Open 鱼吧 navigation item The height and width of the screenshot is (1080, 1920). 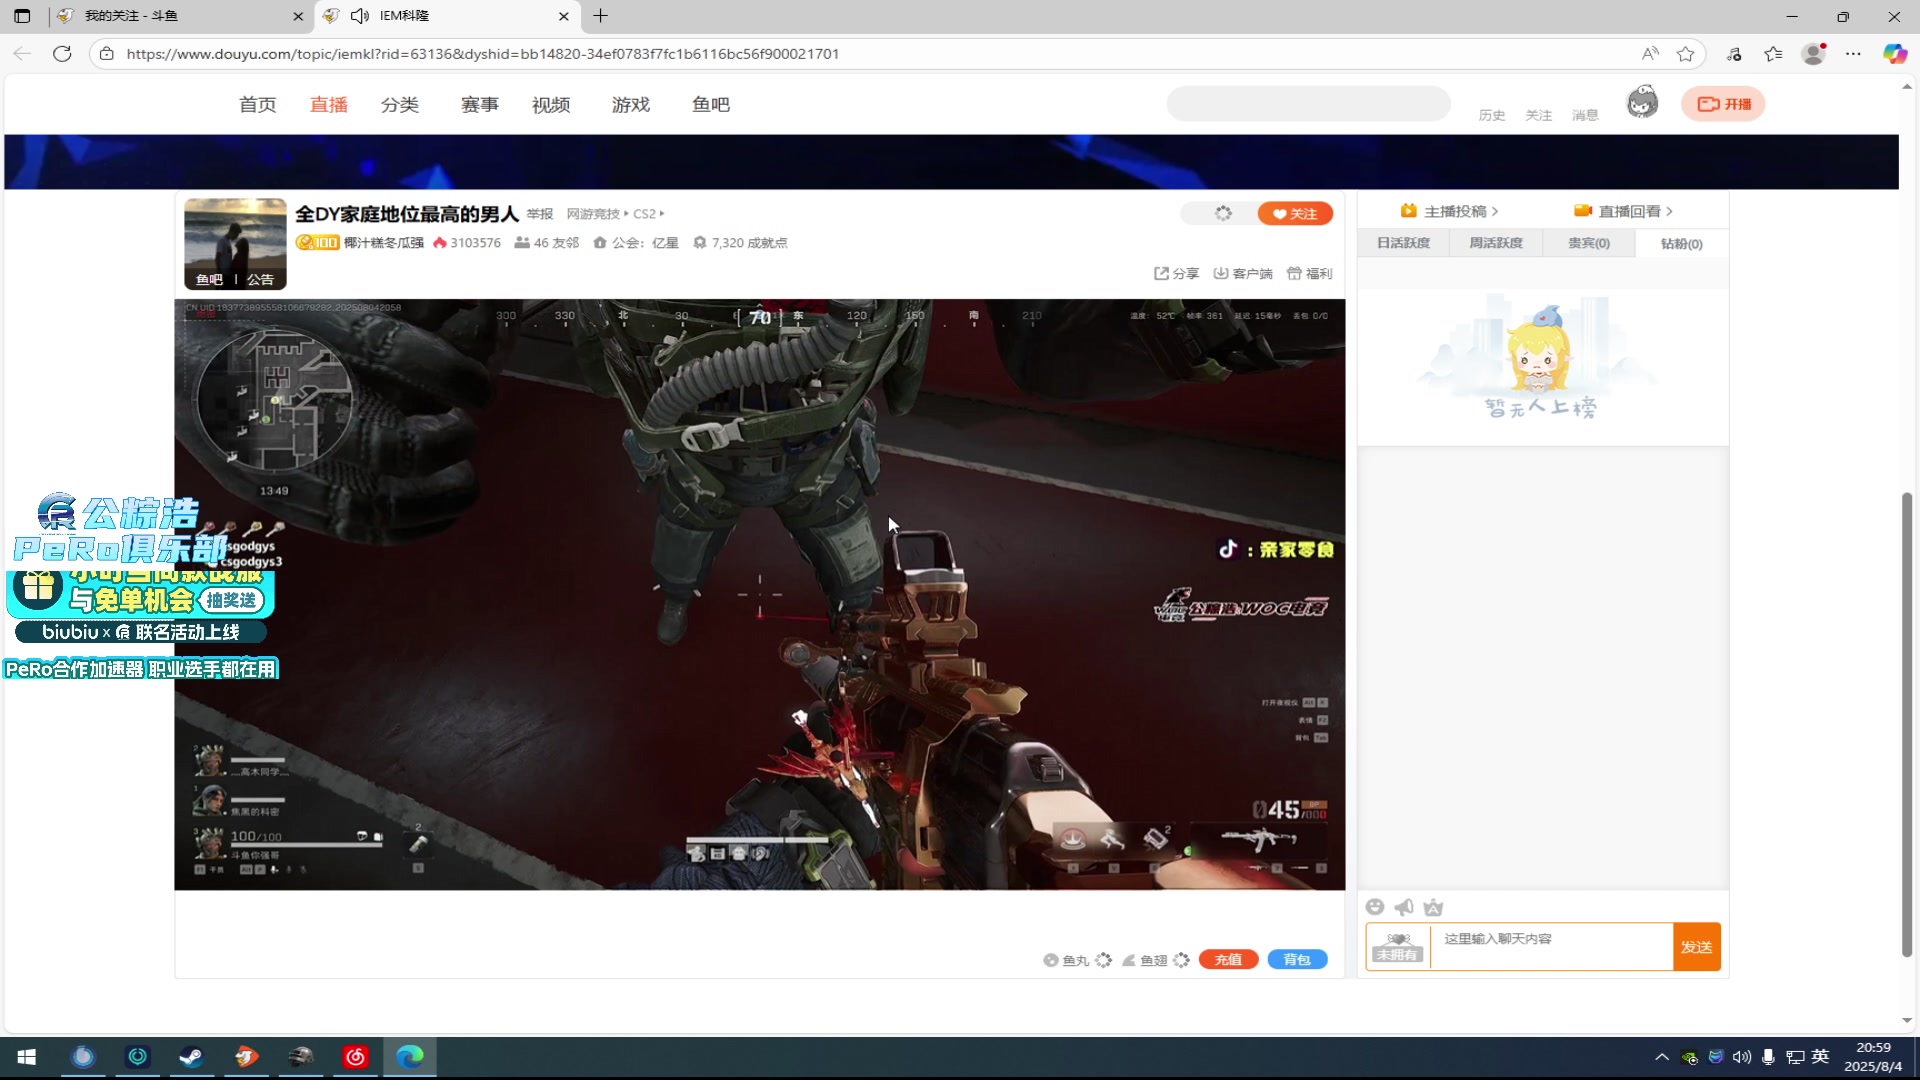pos(711,104)
